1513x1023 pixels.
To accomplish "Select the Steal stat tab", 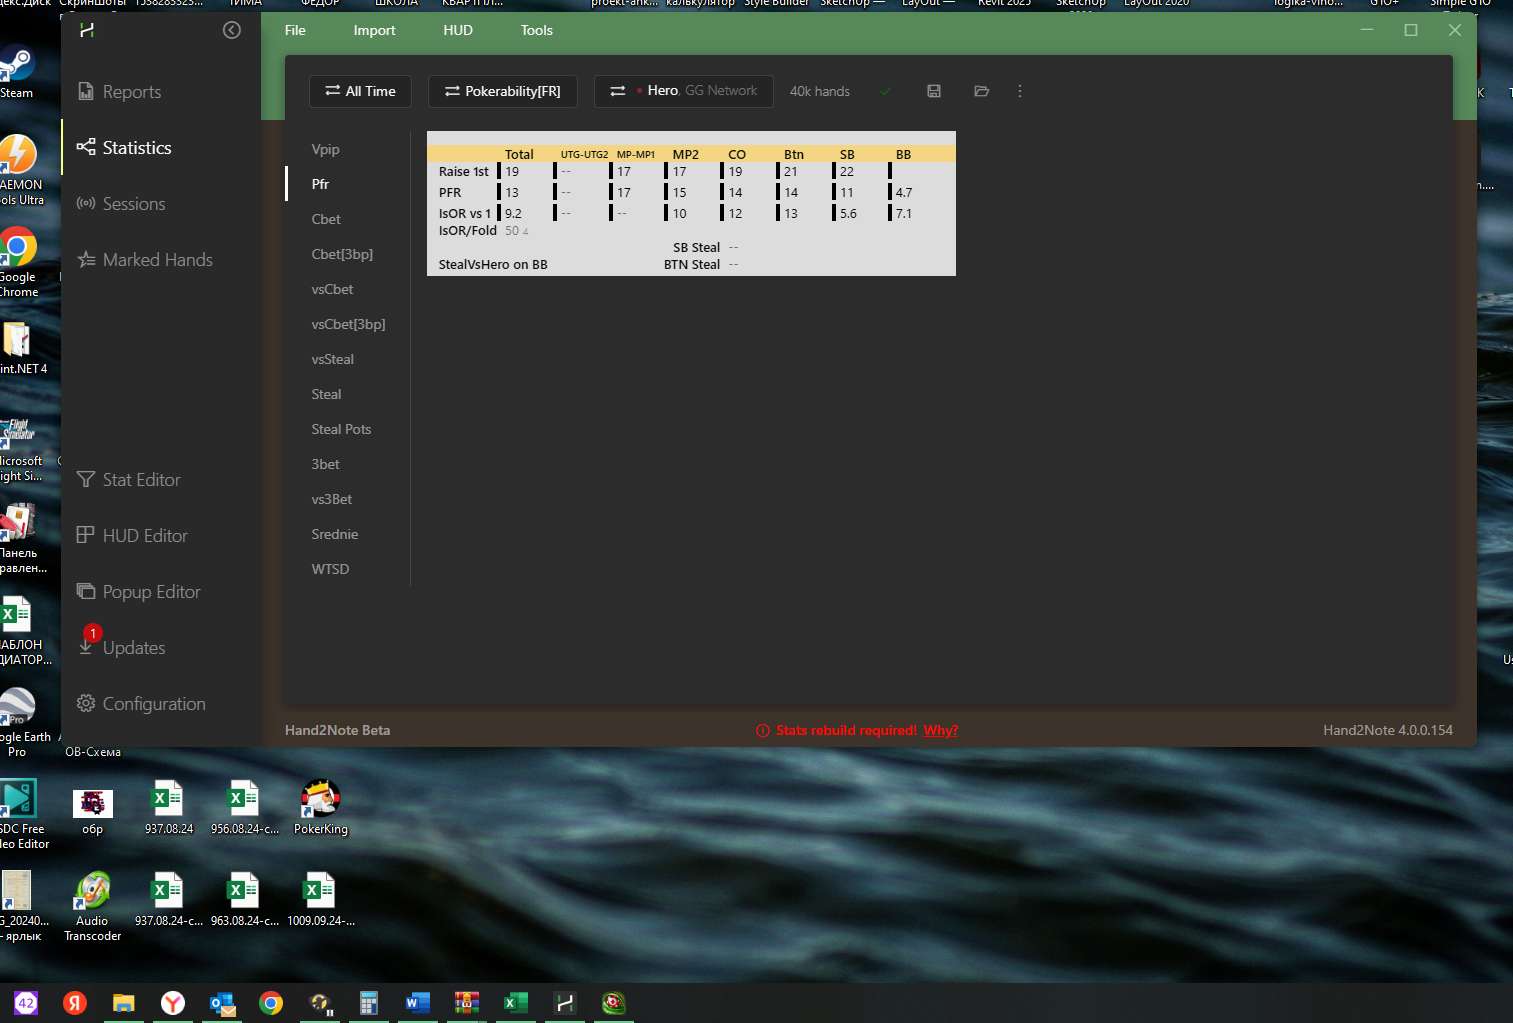I will (326, 394).
